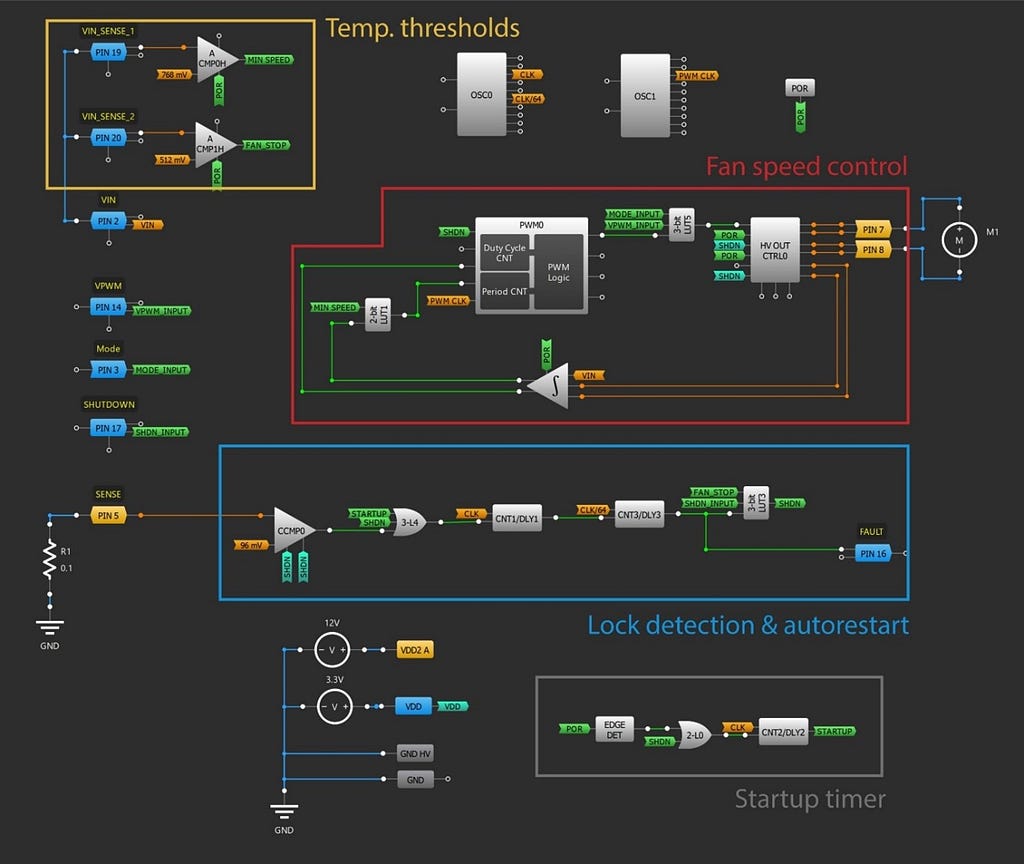The height and width of the screenshot is (864, 1024).
Task: Click the integrator block below PWM0
Action: (549, 386)
